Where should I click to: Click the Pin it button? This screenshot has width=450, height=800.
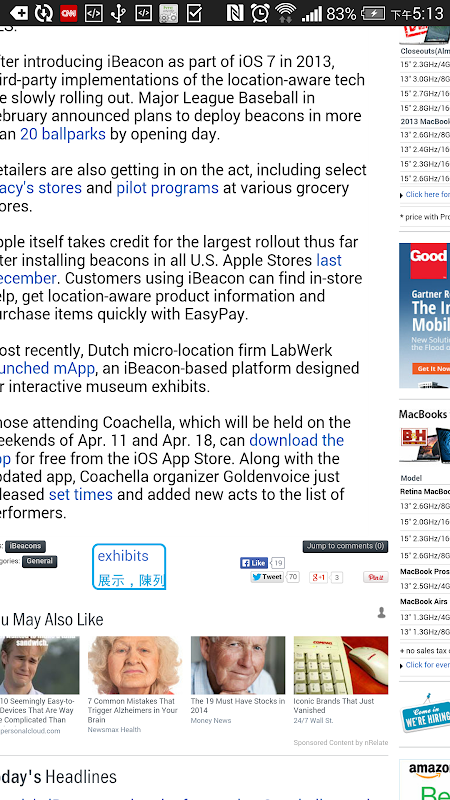(x=376, y=578)
